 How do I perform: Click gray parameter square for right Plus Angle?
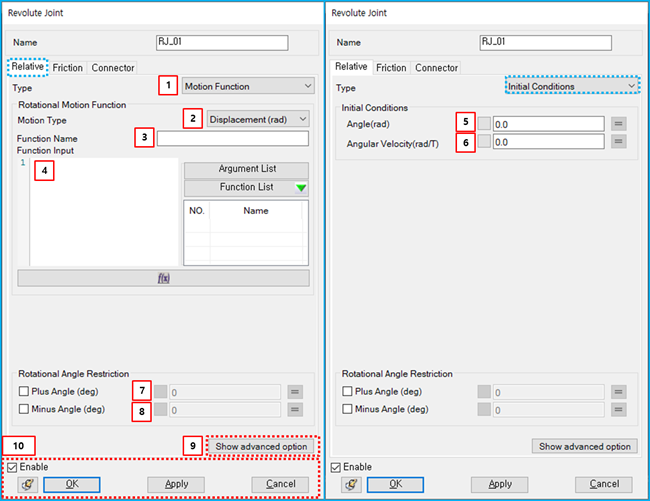(484, 392)
